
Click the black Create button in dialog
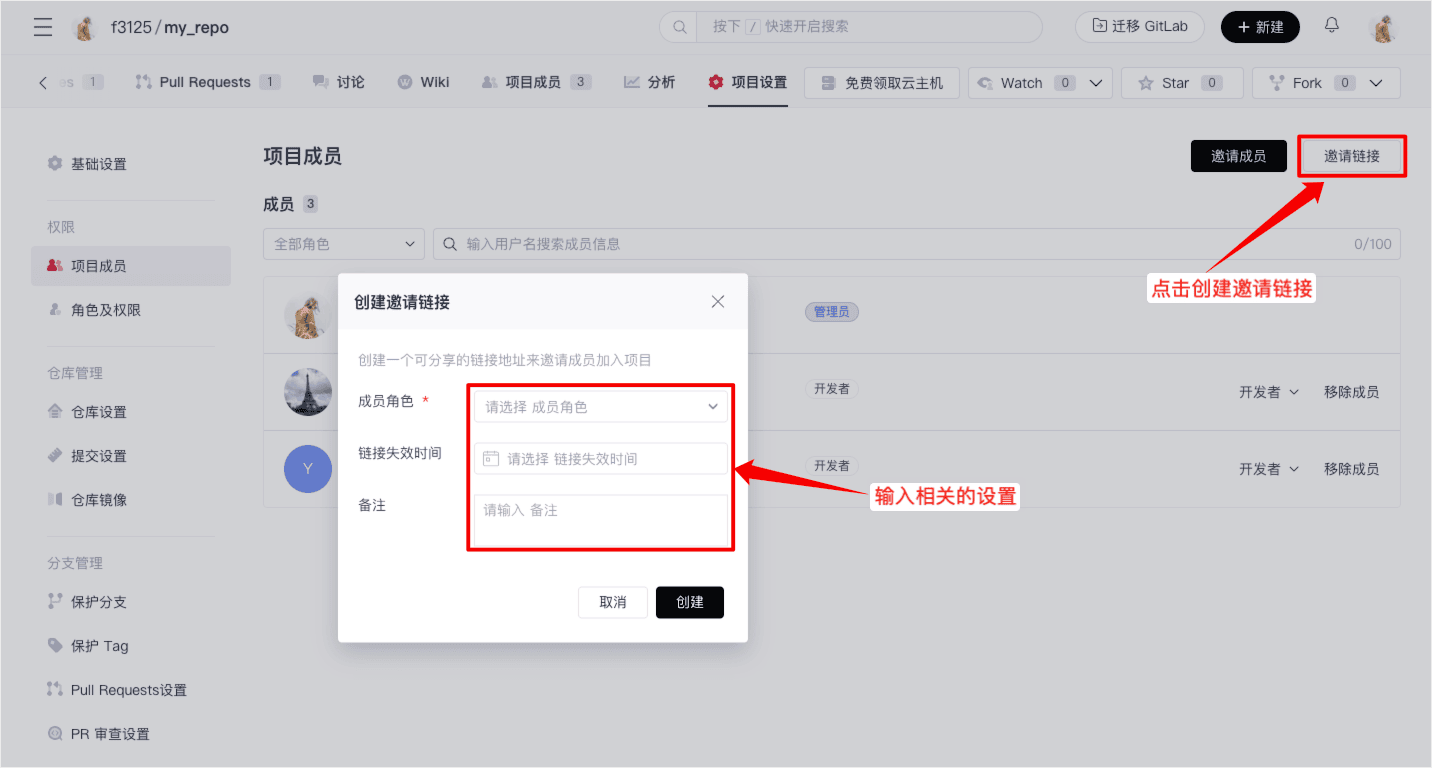pyautogui.click(x=689, y=602)
